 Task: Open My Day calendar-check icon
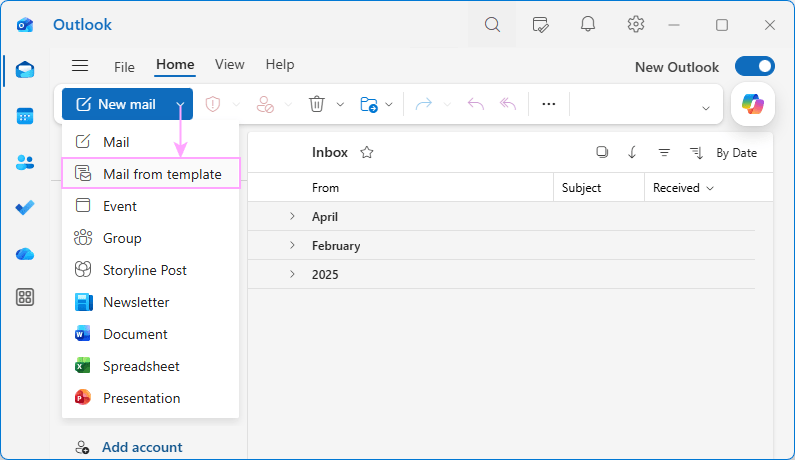(x=540, y=24)
